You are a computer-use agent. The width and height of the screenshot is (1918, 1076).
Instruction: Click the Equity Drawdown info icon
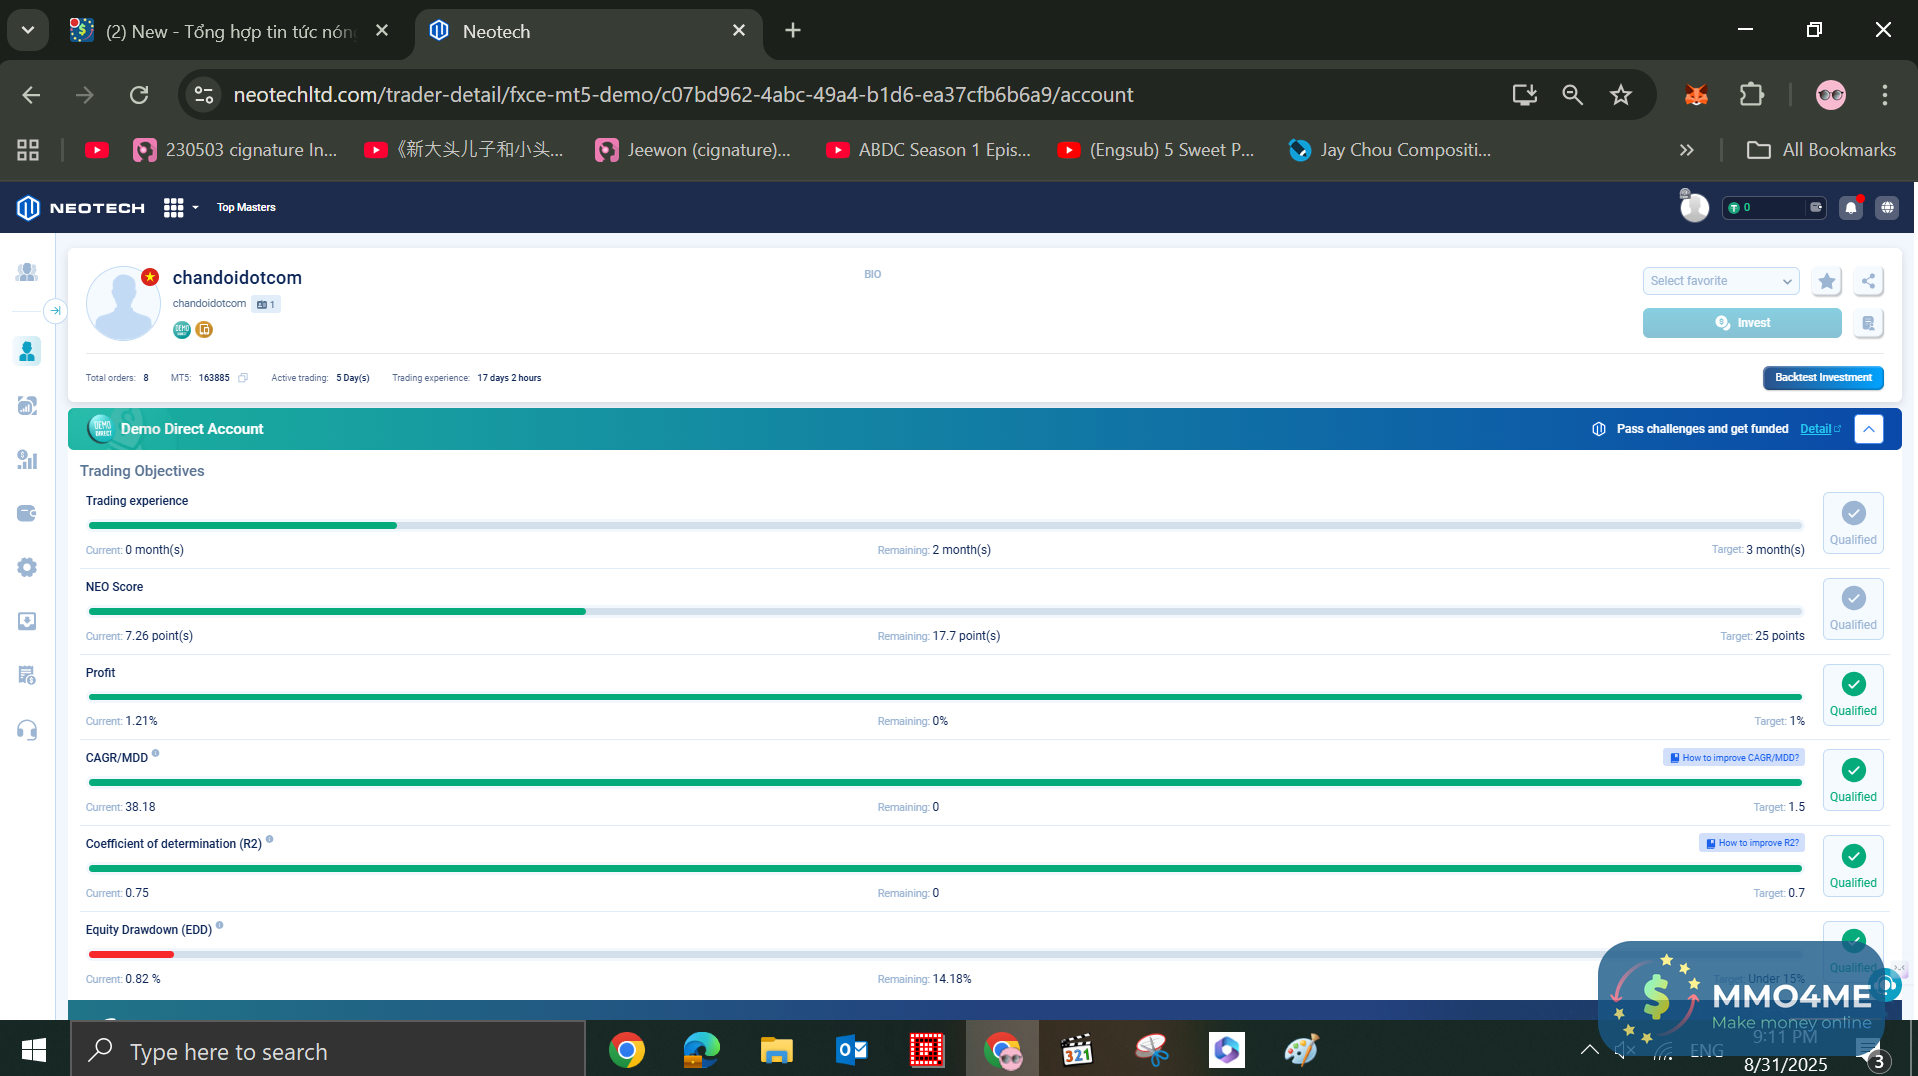pyautogui.click(x=220, y=926)
